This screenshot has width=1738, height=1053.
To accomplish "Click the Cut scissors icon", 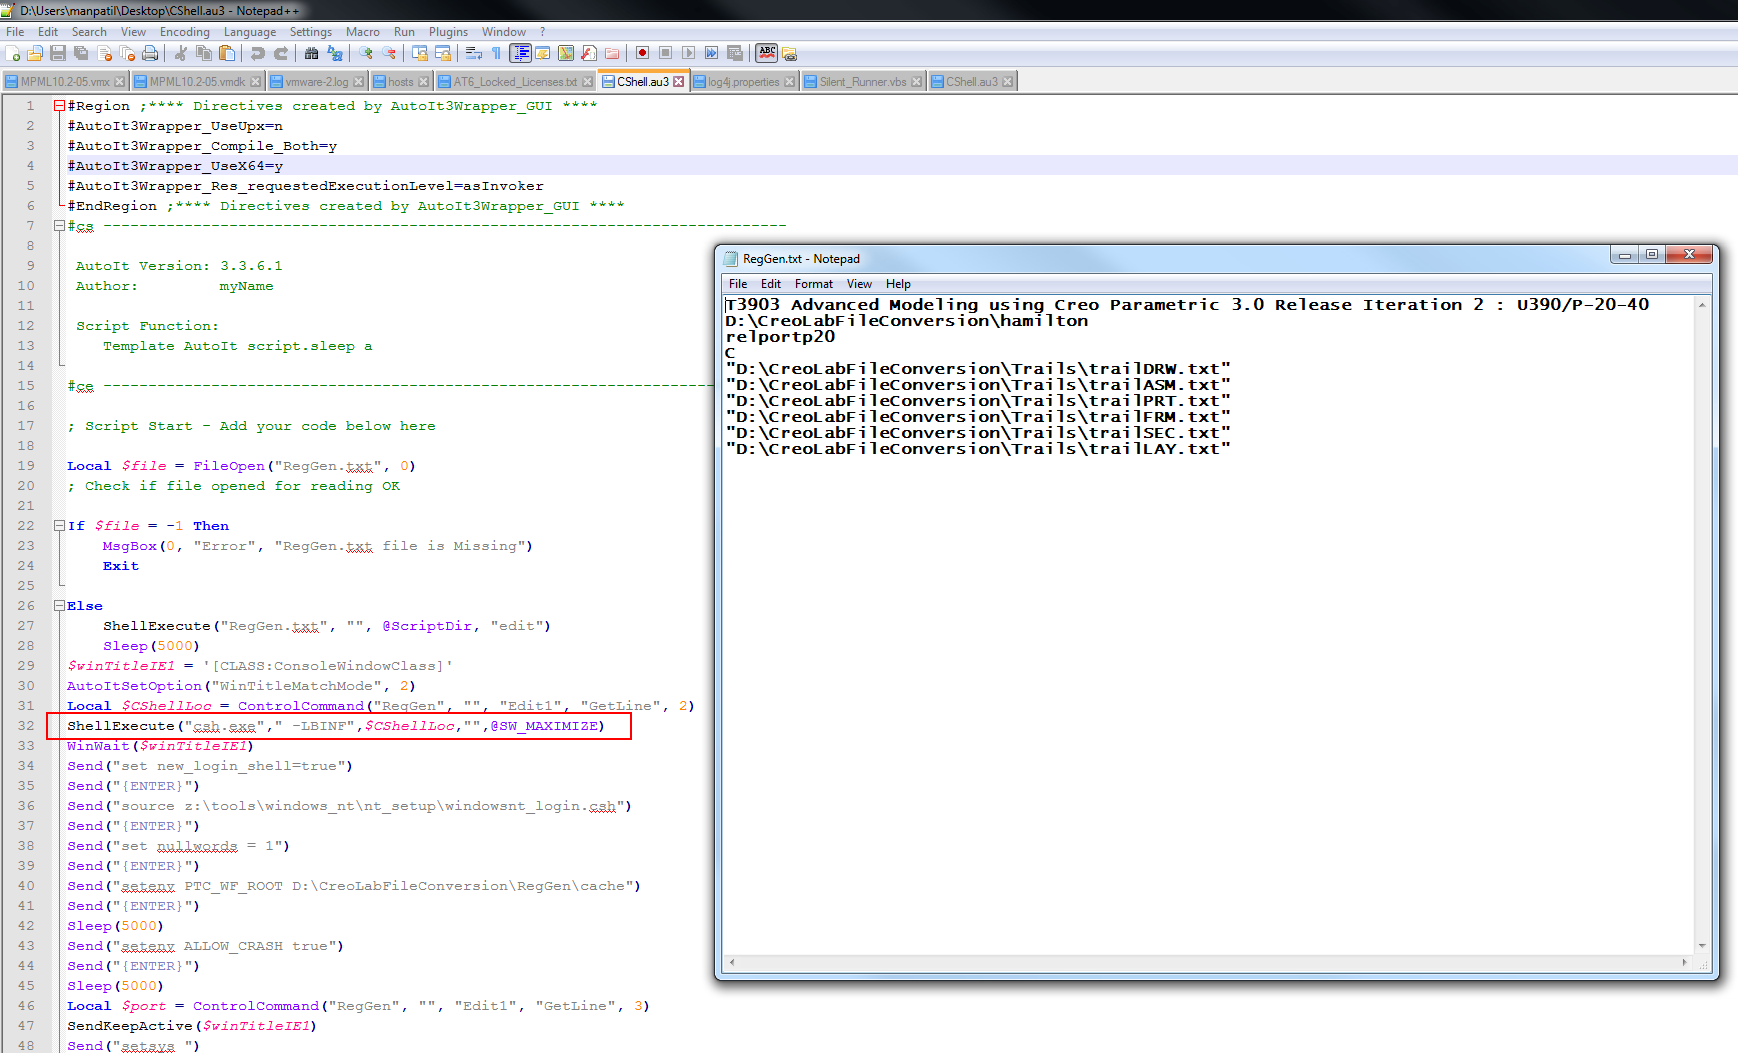I will [180, 53].
